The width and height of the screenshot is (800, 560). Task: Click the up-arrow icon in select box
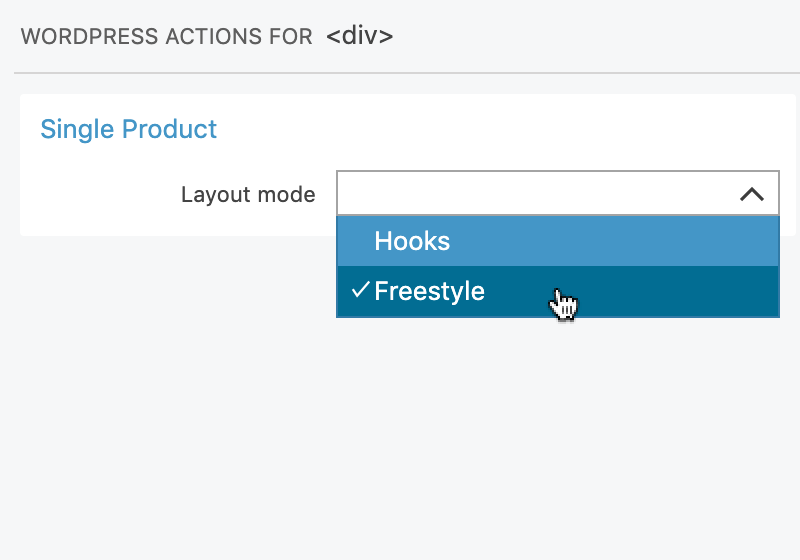point(752,194)
